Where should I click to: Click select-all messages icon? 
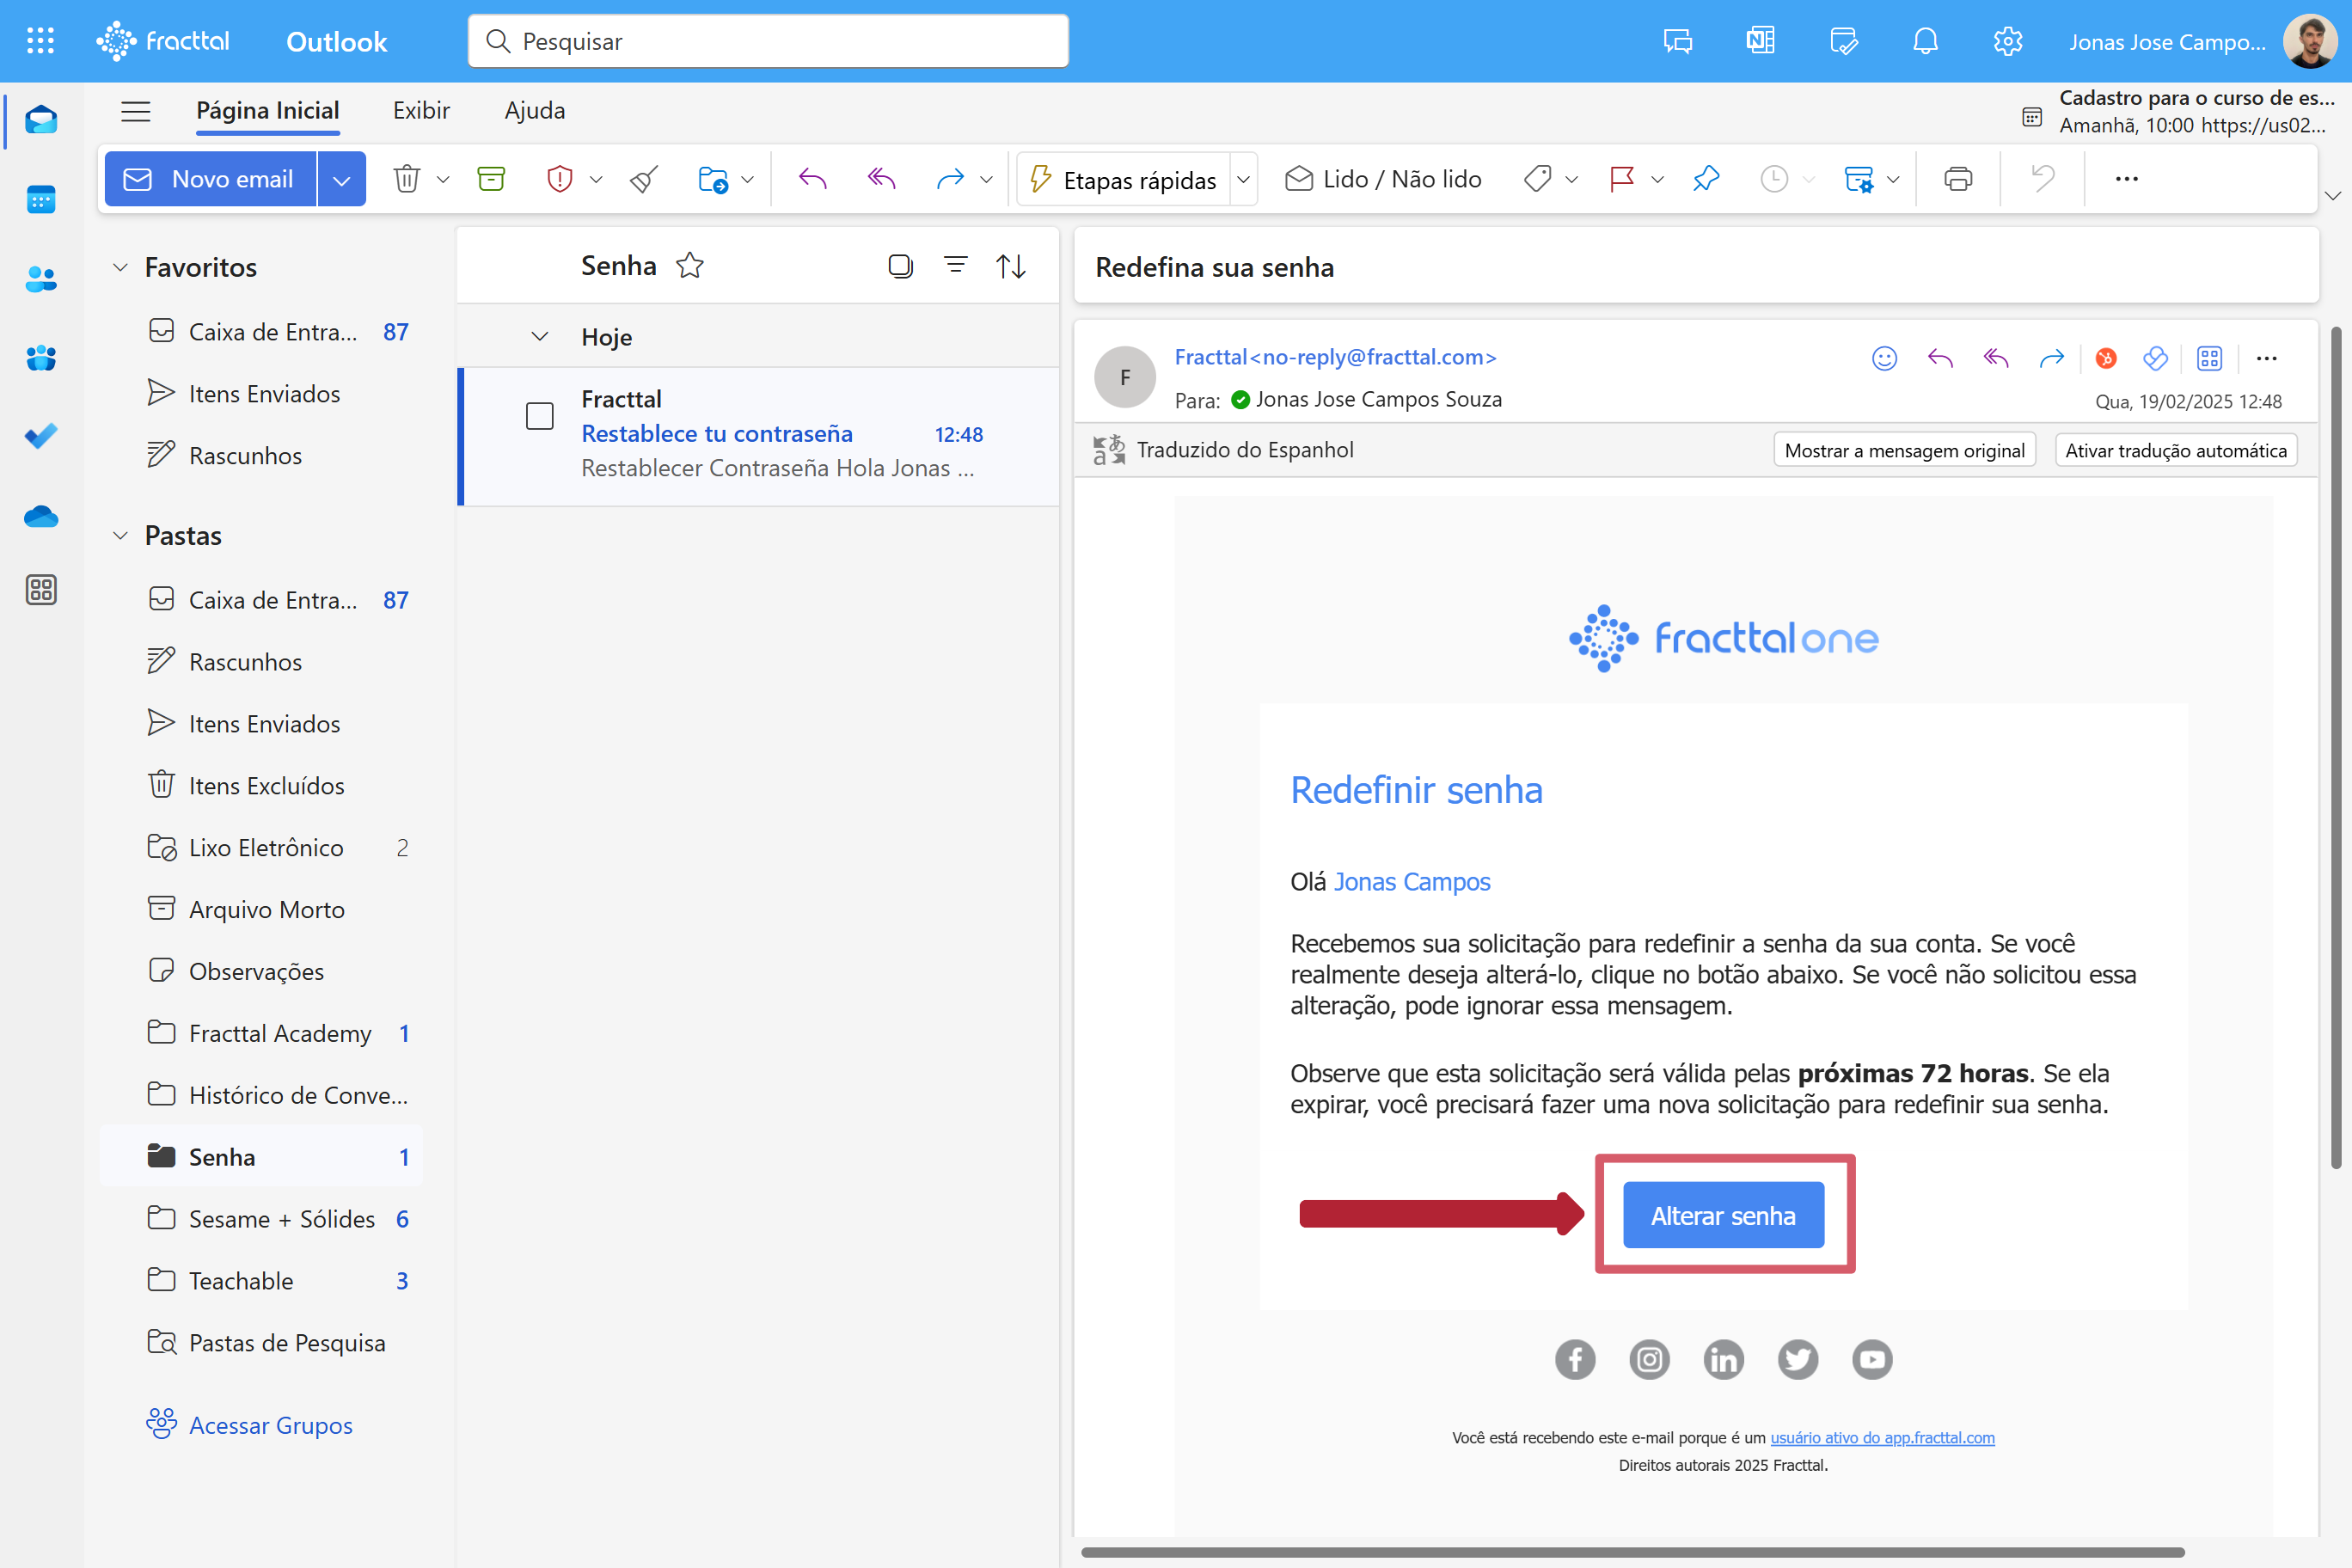[x=900, y=266]
